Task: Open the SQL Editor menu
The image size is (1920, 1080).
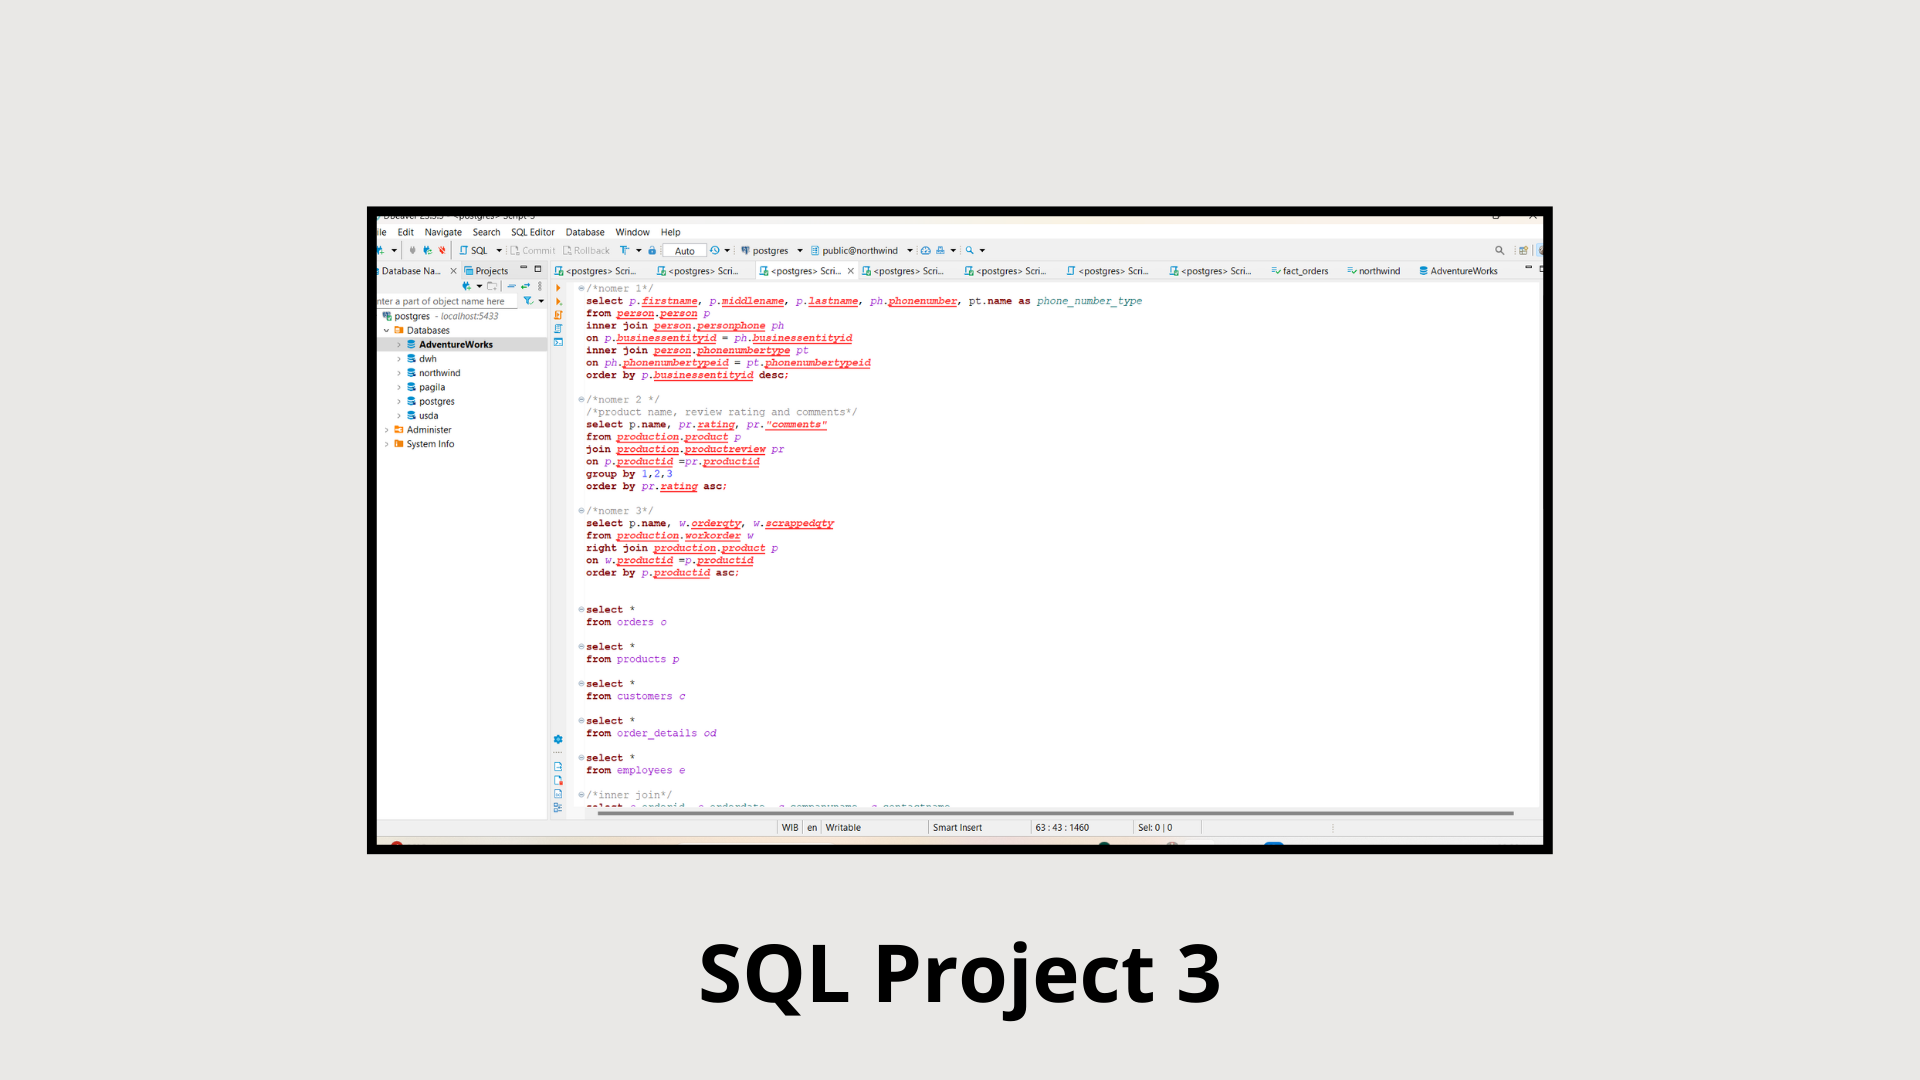Action: pyautogui.click(x=532, y=232)
